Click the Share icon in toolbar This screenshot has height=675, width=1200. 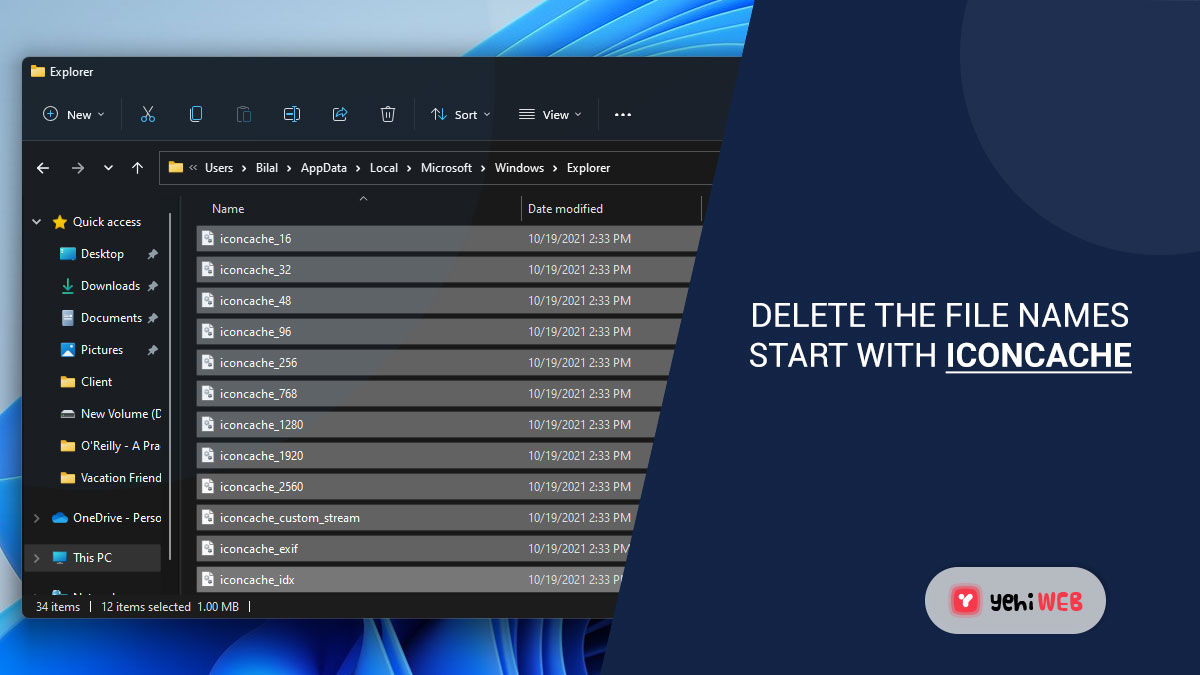point(340,115)
